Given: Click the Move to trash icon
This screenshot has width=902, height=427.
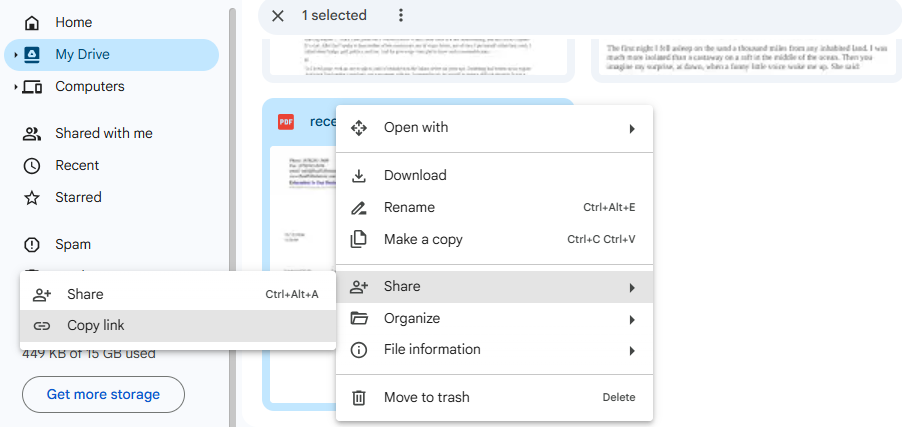Looking at the screenshot, I should tap(358, 397).
